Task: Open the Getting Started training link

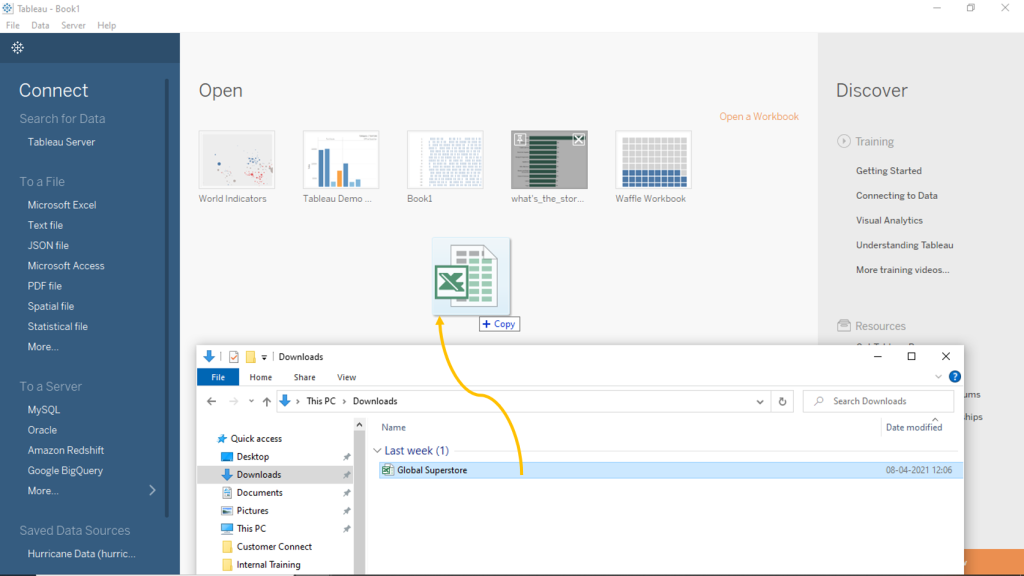Action: tap(889, 170)
